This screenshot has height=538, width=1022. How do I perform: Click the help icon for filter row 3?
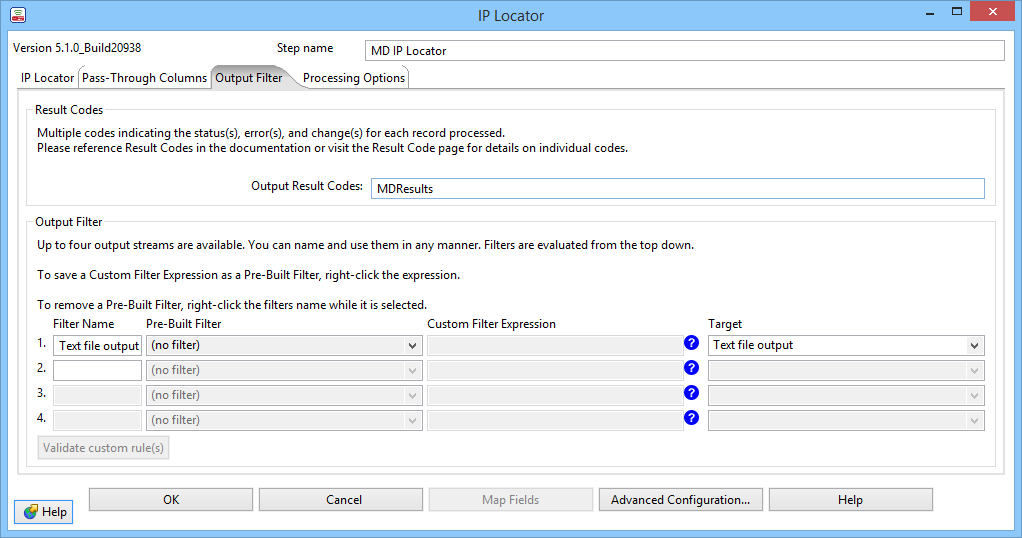(691, 394)
